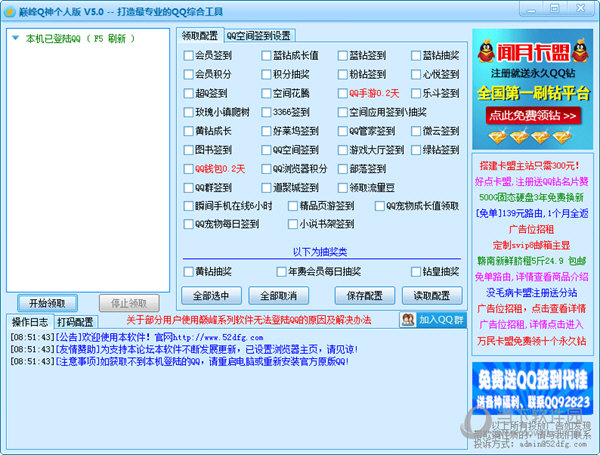Screen dimensions: 600x455
Task: Tick the 小说书架签到 checkbox
Action: point(293,224)
